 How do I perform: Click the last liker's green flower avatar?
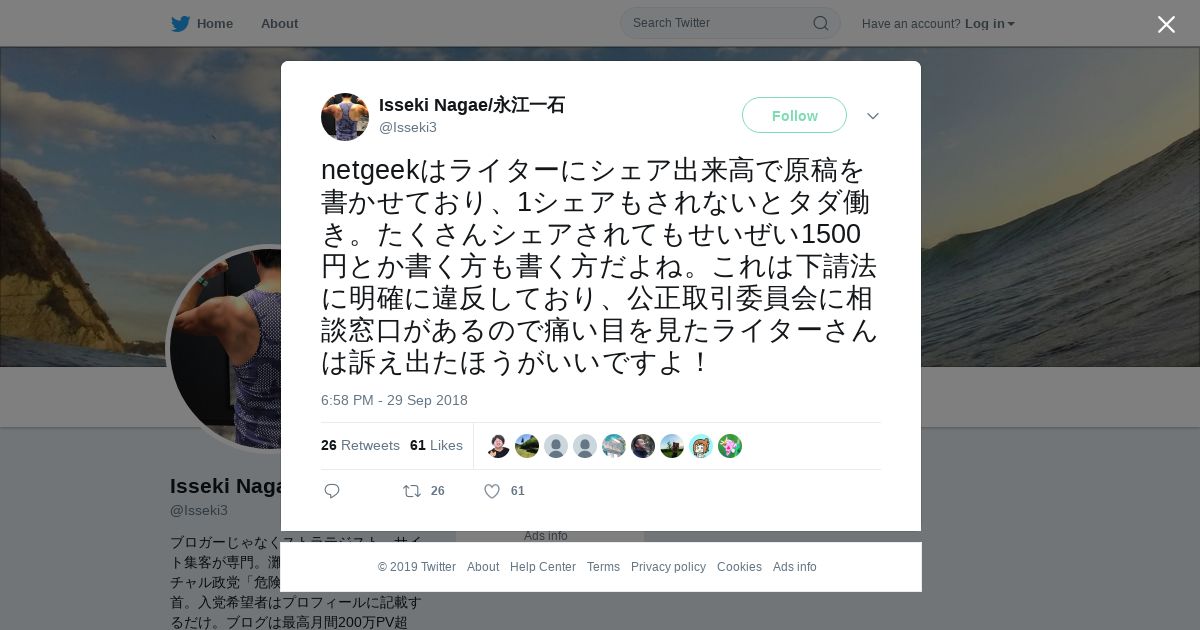730,446
